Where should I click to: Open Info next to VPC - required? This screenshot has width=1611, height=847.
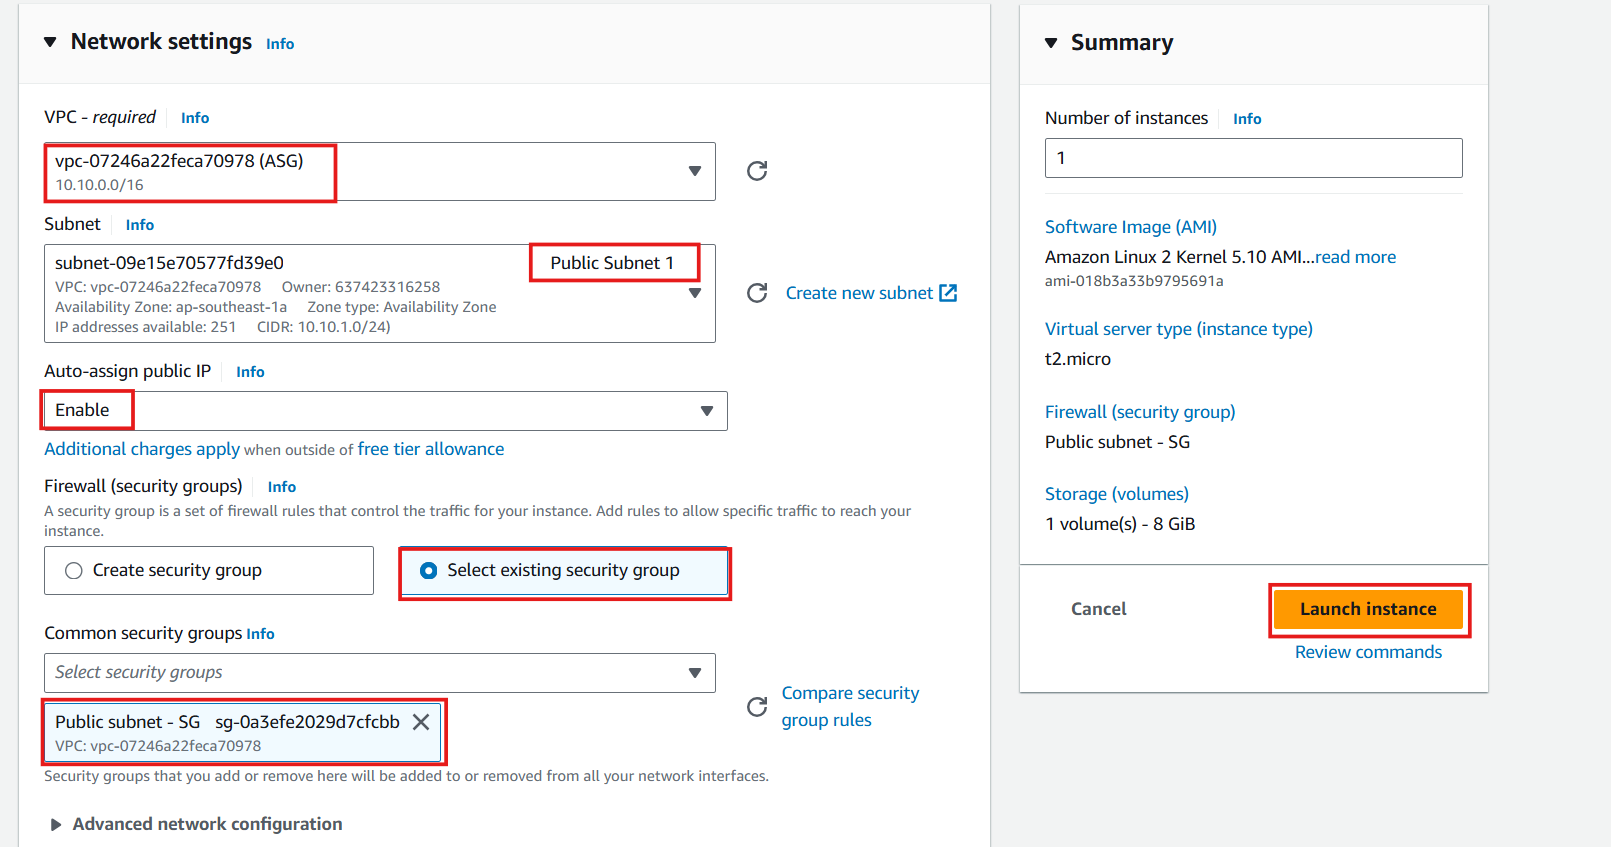pyautogui.click(x=195, y=118)
